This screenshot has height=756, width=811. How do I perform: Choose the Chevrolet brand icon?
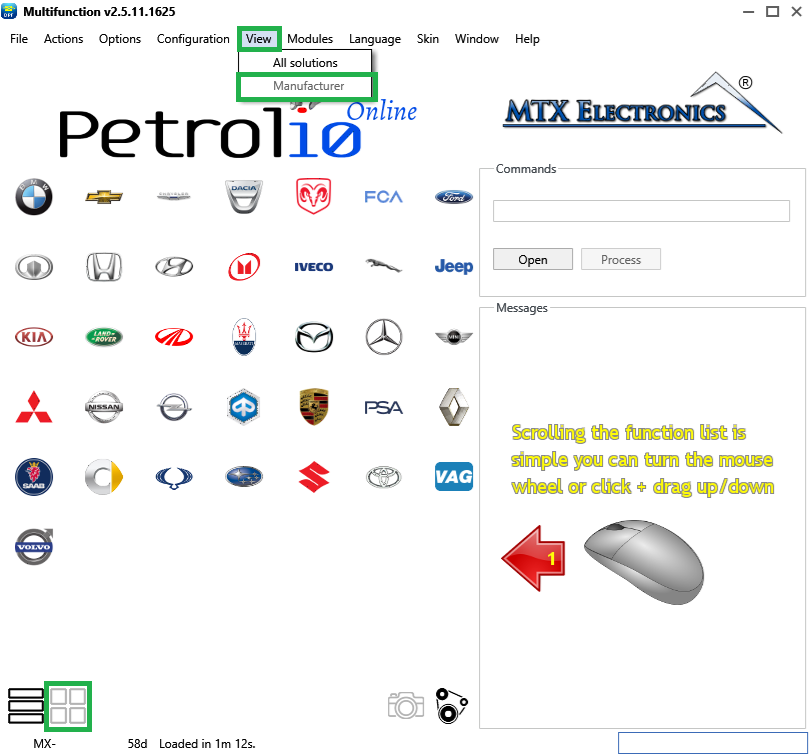point(103,197)
